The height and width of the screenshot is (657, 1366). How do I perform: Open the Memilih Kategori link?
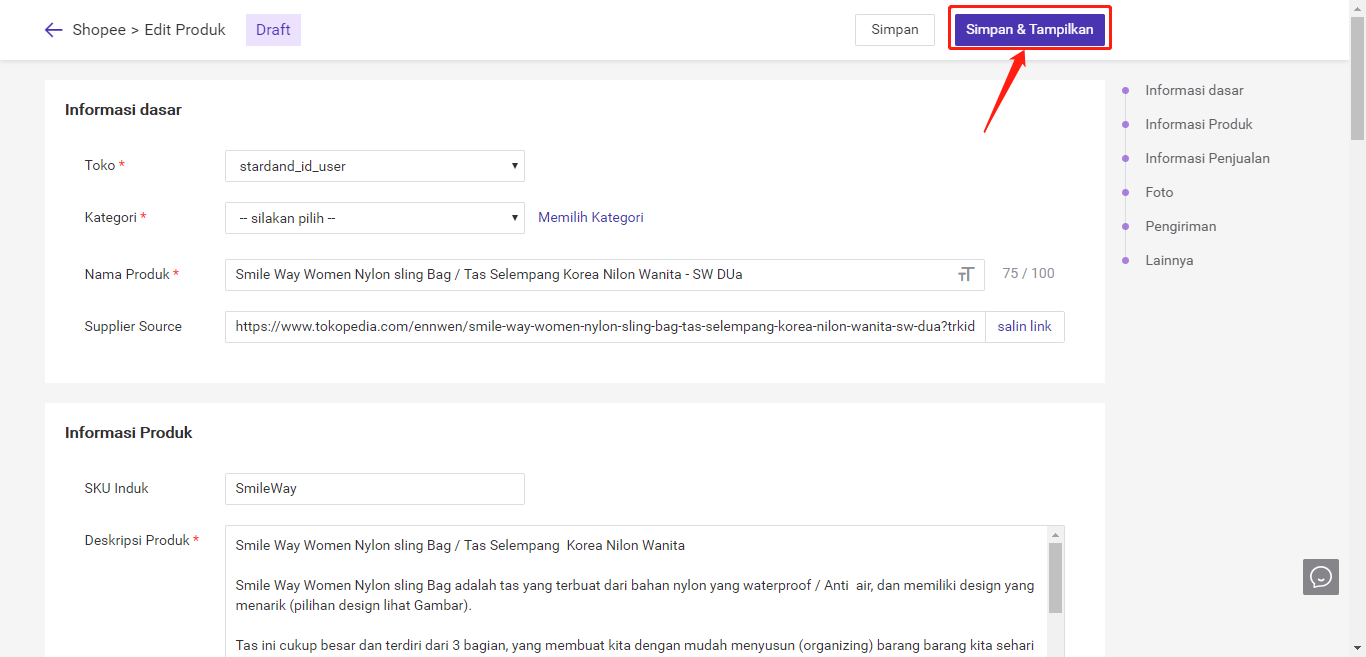[x=591, y=217]
